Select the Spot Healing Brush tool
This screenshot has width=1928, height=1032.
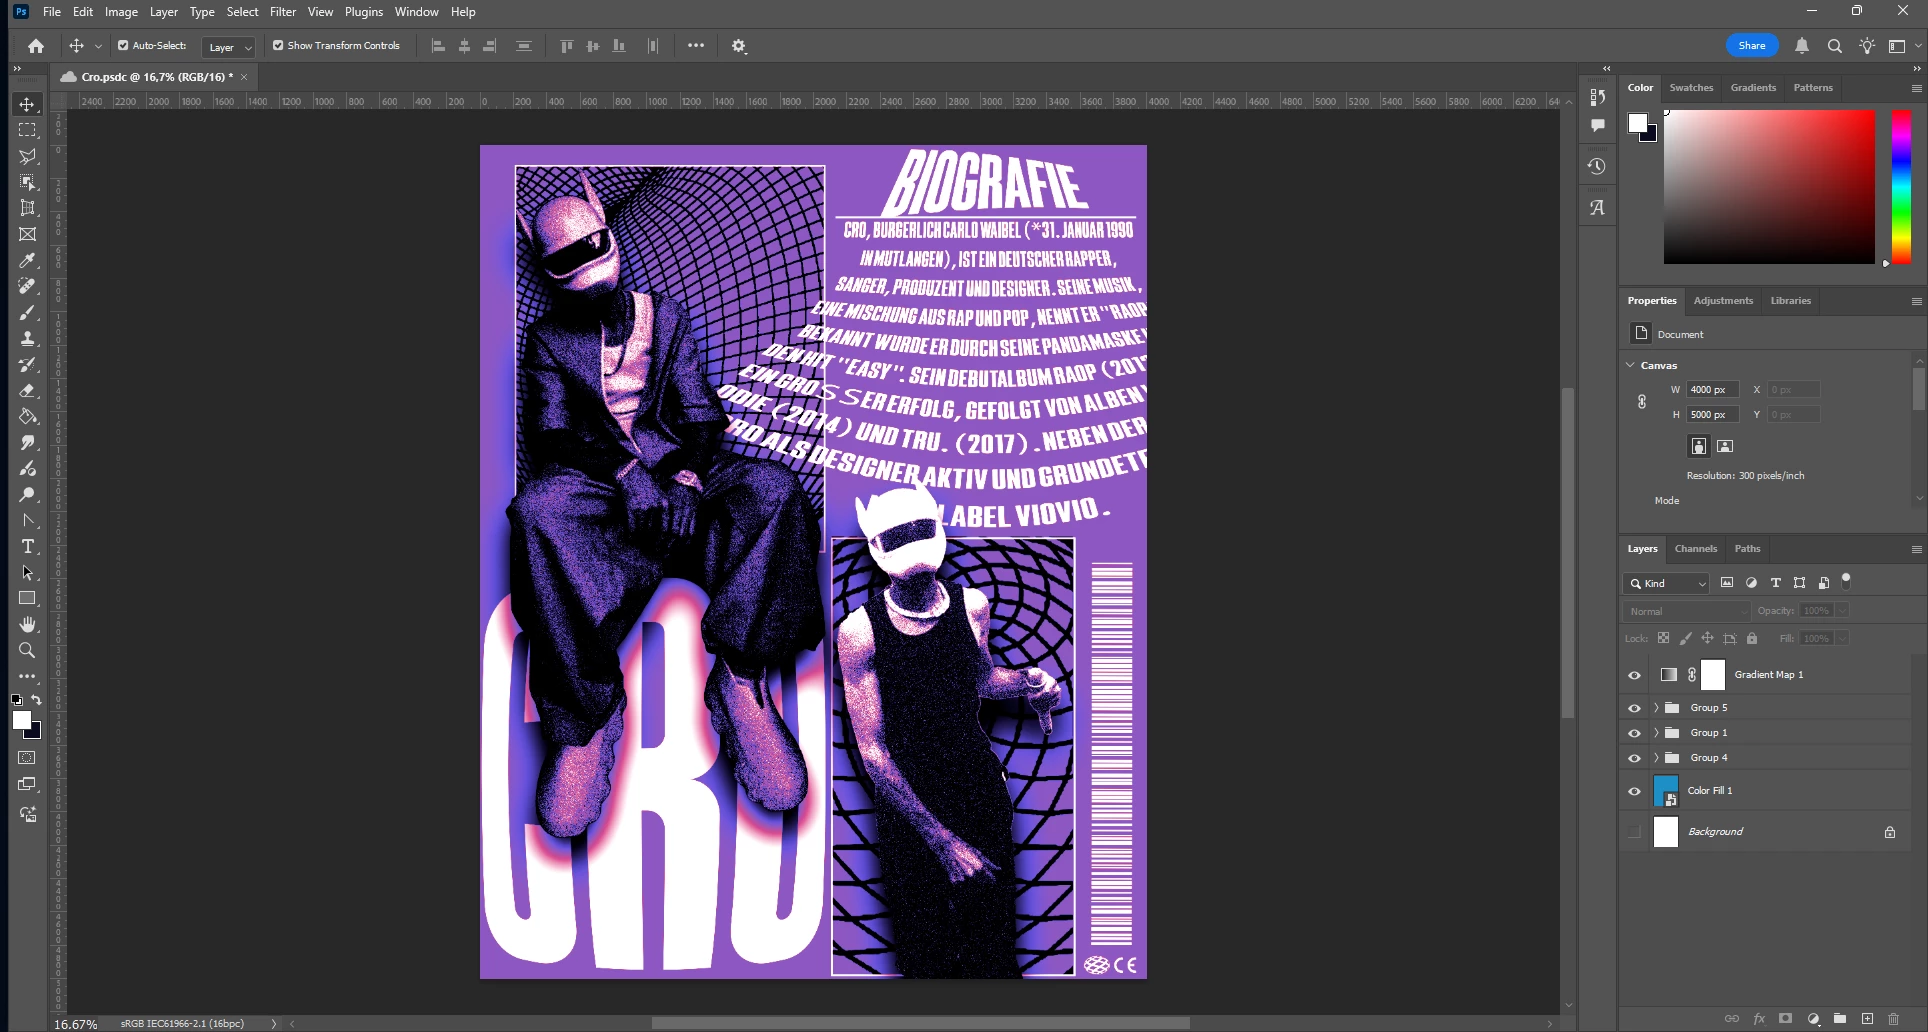click(27, 286)
